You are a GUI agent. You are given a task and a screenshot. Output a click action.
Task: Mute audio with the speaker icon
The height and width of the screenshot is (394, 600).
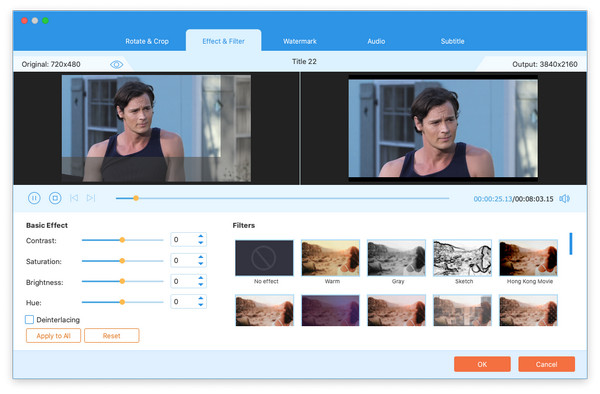pyautogui.click(x=564, y=199)
